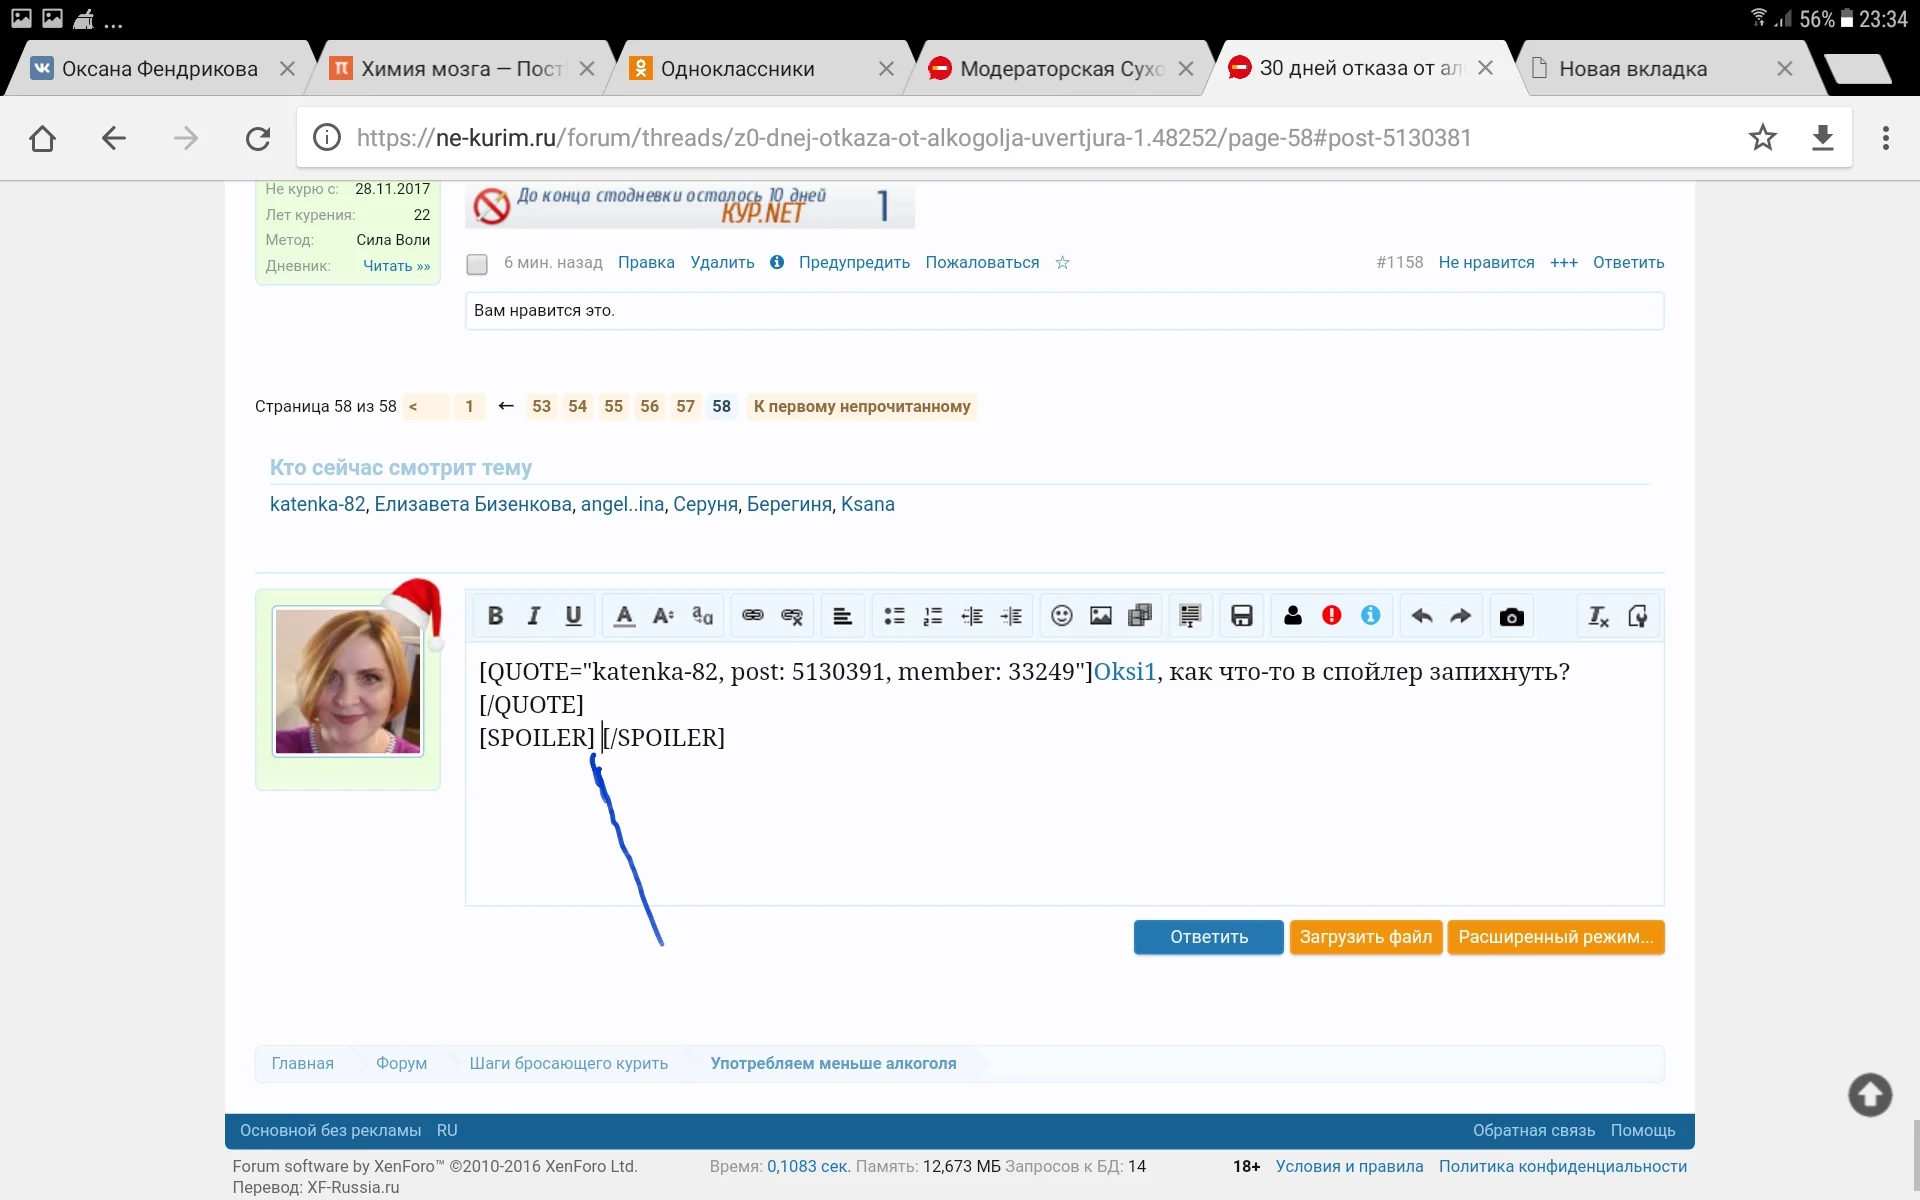Tick the checkbox next to post #1158
This screenshot has height=1200, width=1920.
pyautogui.click(x=477, y=264)
